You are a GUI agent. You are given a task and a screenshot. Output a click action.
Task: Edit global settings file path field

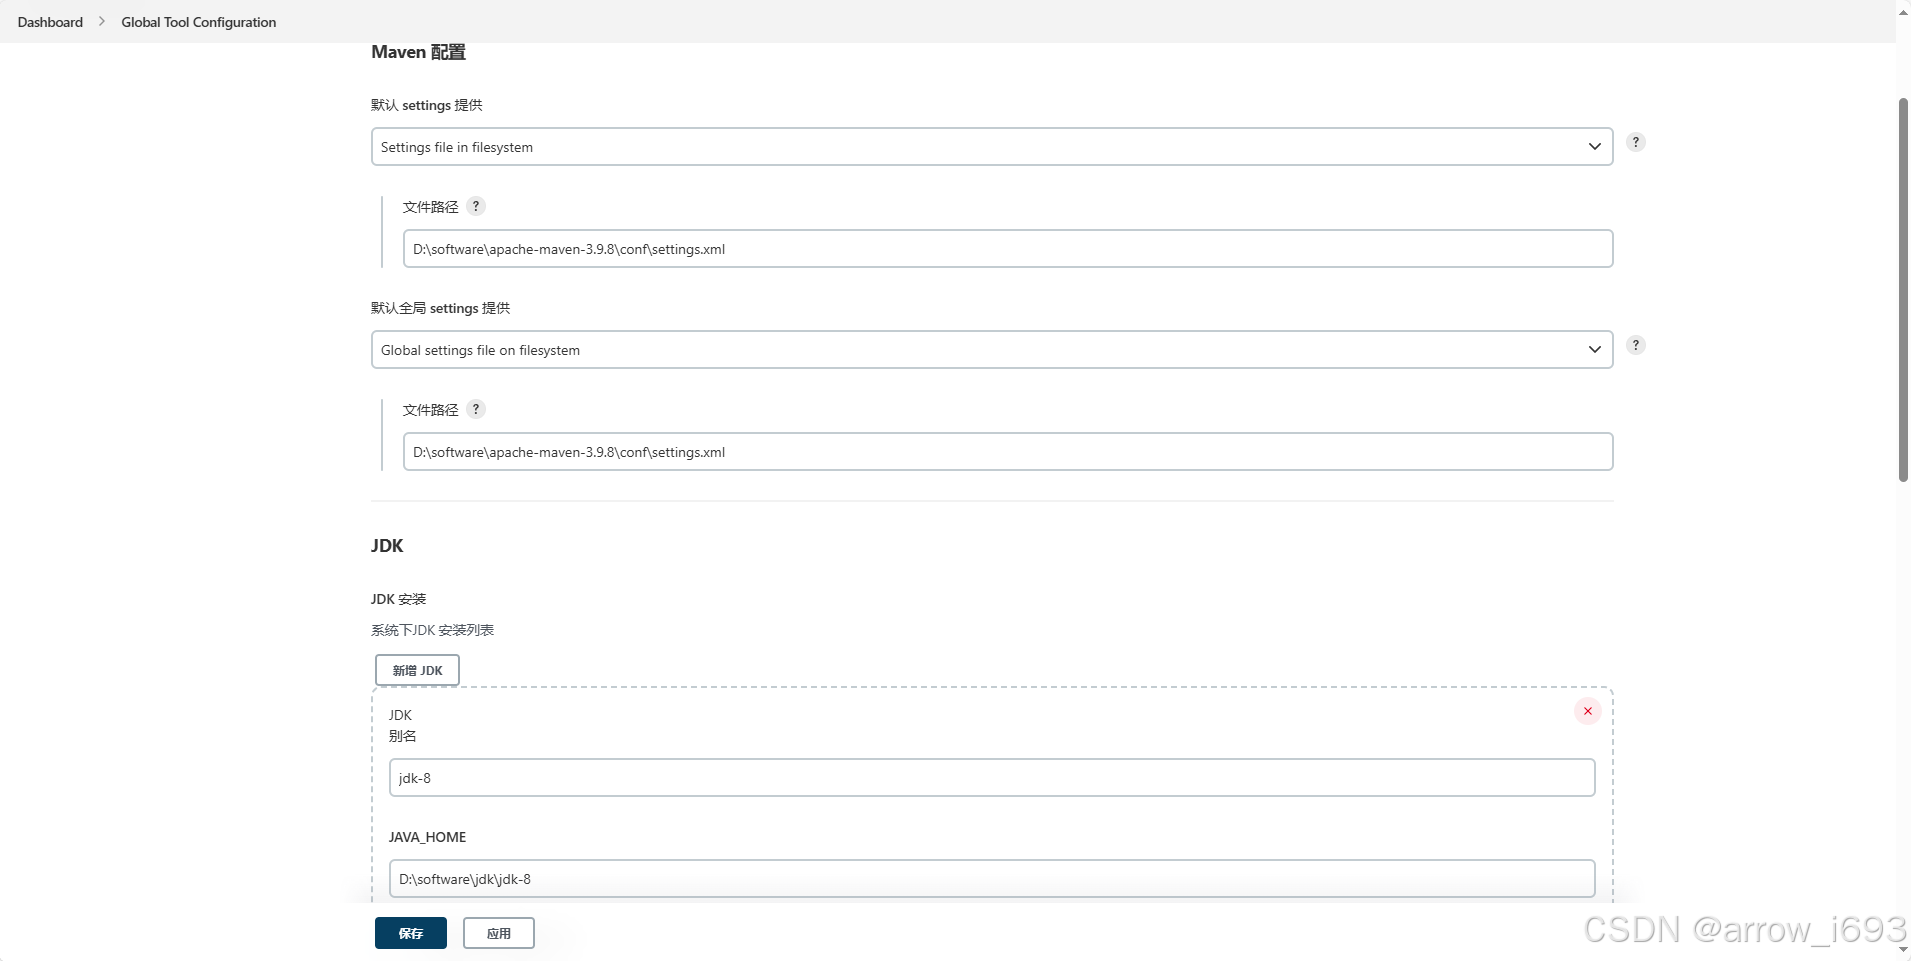coord(1008,452)
